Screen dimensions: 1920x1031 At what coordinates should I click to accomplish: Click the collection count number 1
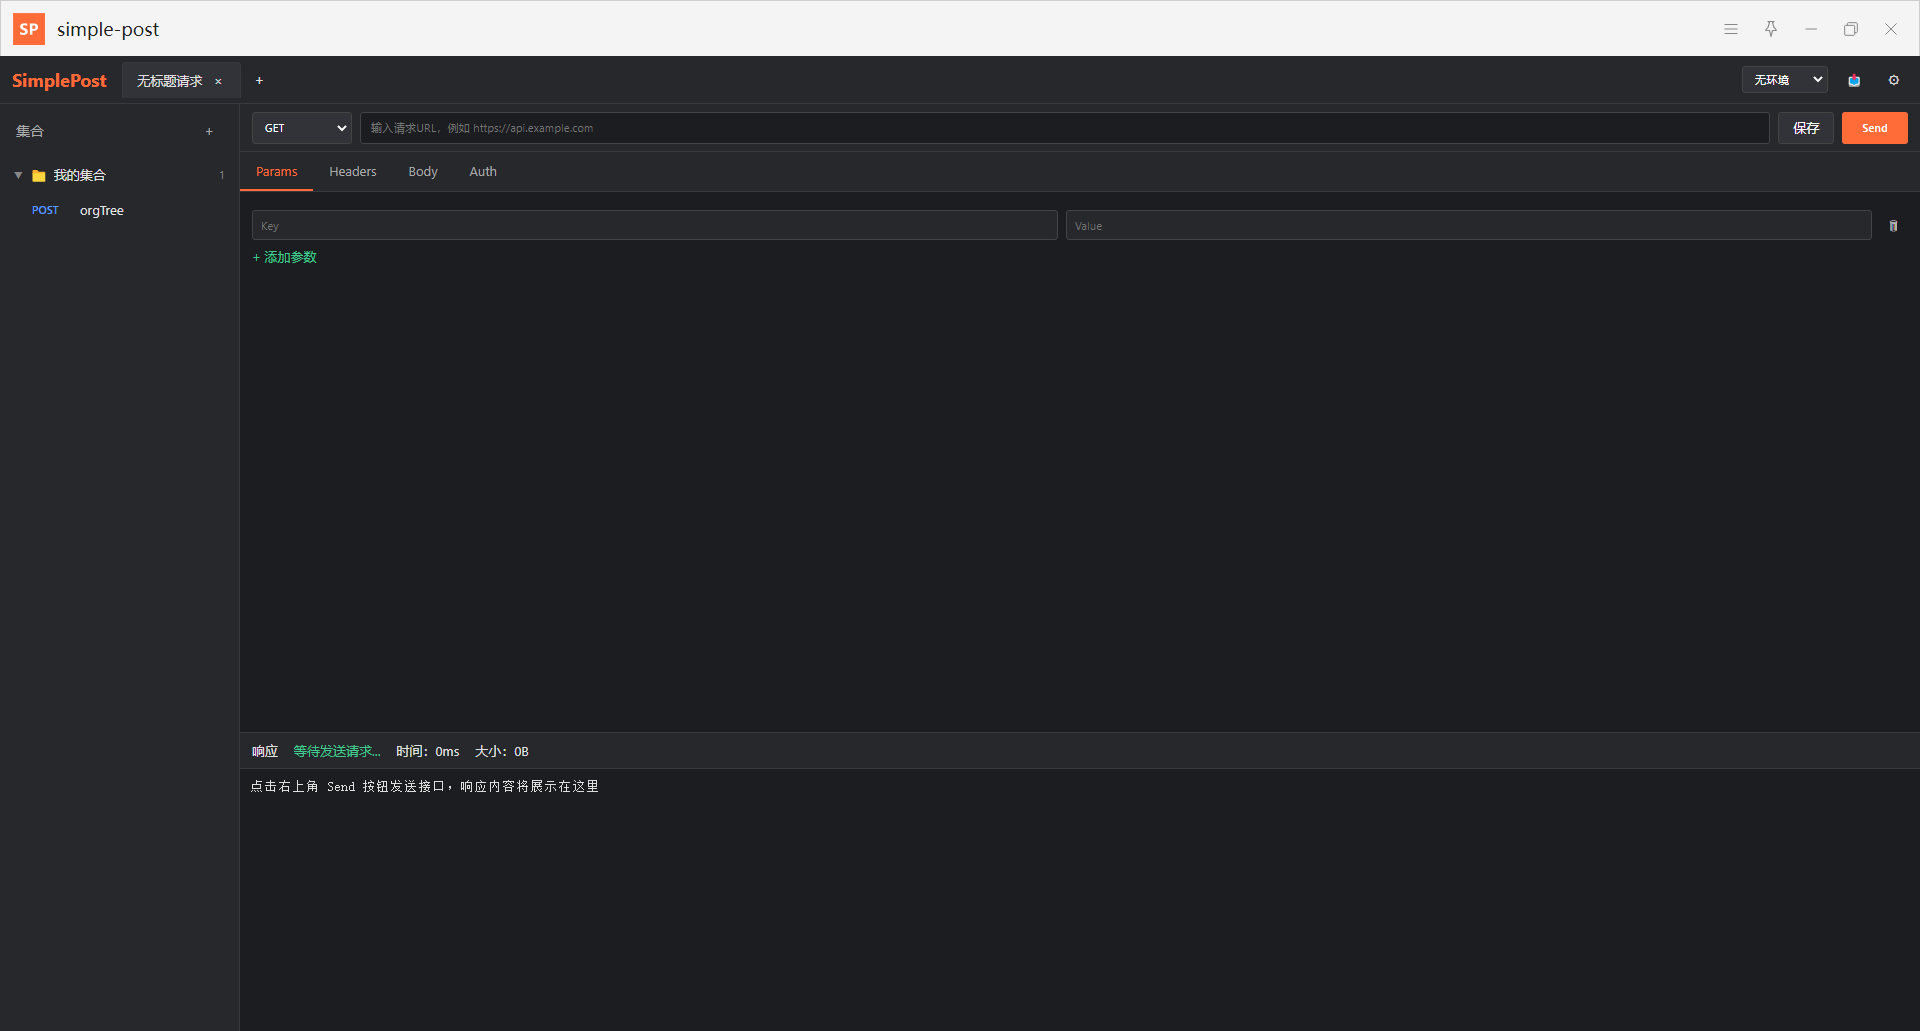tap(222, 175)
